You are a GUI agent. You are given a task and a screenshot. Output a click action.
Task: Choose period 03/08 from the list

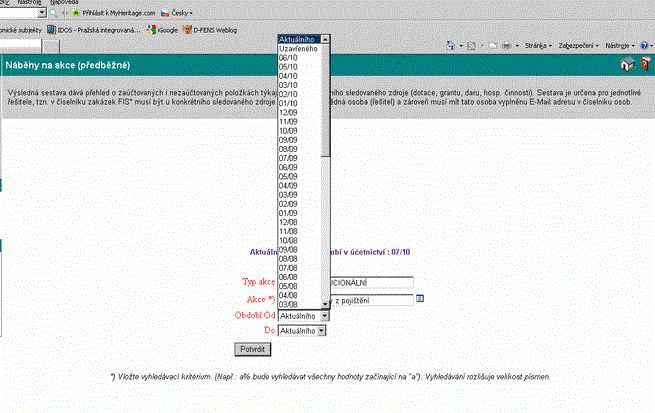click(300, 304)
